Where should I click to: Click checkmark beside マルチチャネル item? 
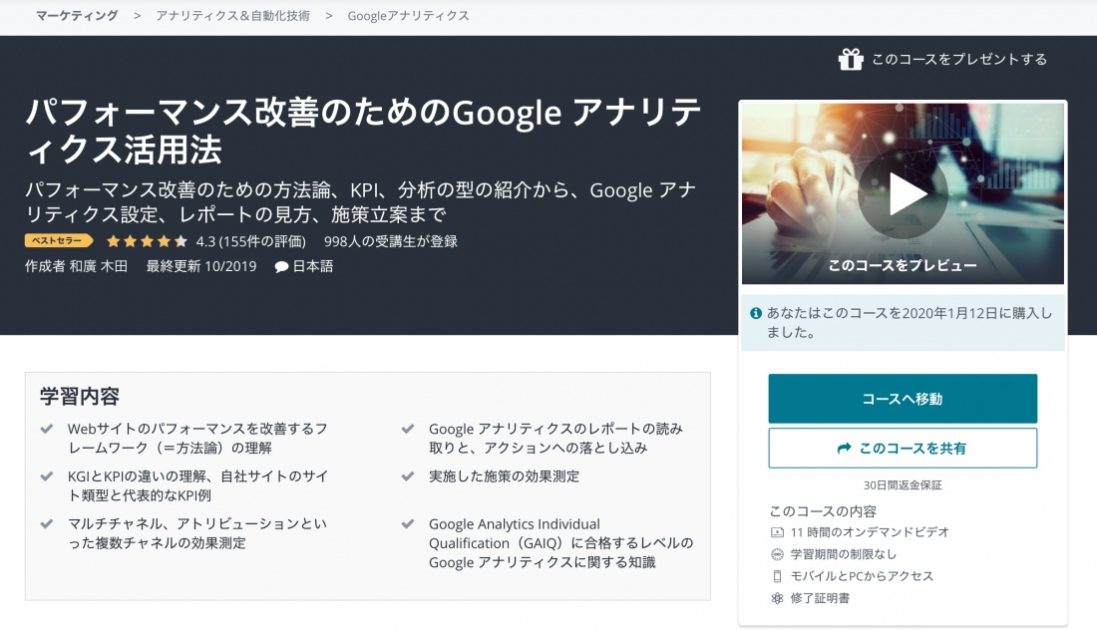pyautogui.click(x=47, y=524)
